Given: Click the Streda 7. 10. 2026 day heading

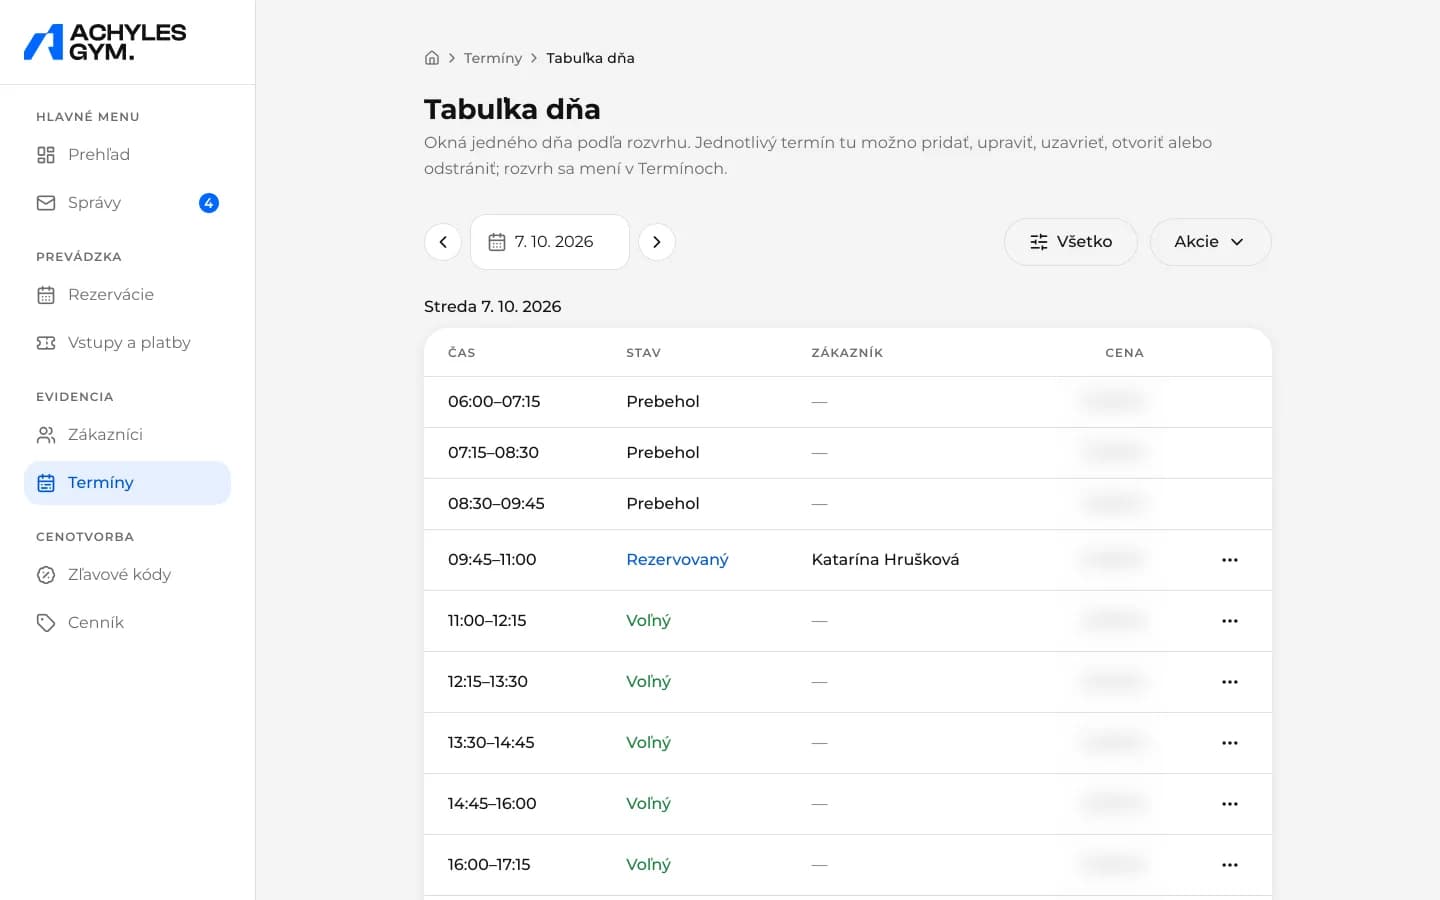Looking at the screenshot, I should pos(493,307).
